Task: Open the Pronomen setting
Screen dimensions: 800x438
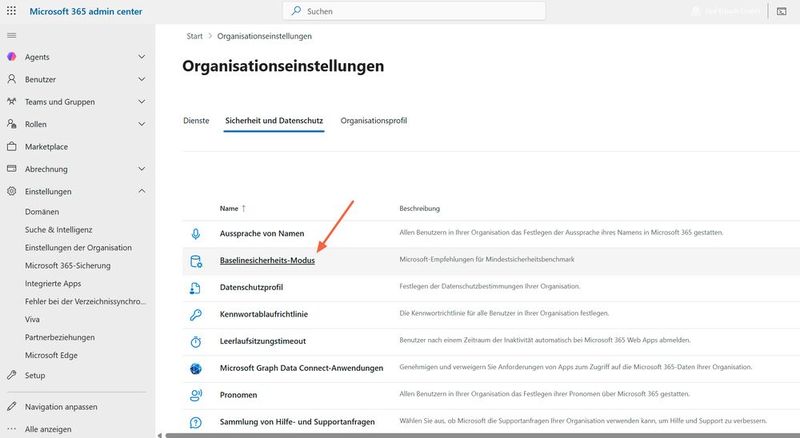Action: [x=238, y=395]
